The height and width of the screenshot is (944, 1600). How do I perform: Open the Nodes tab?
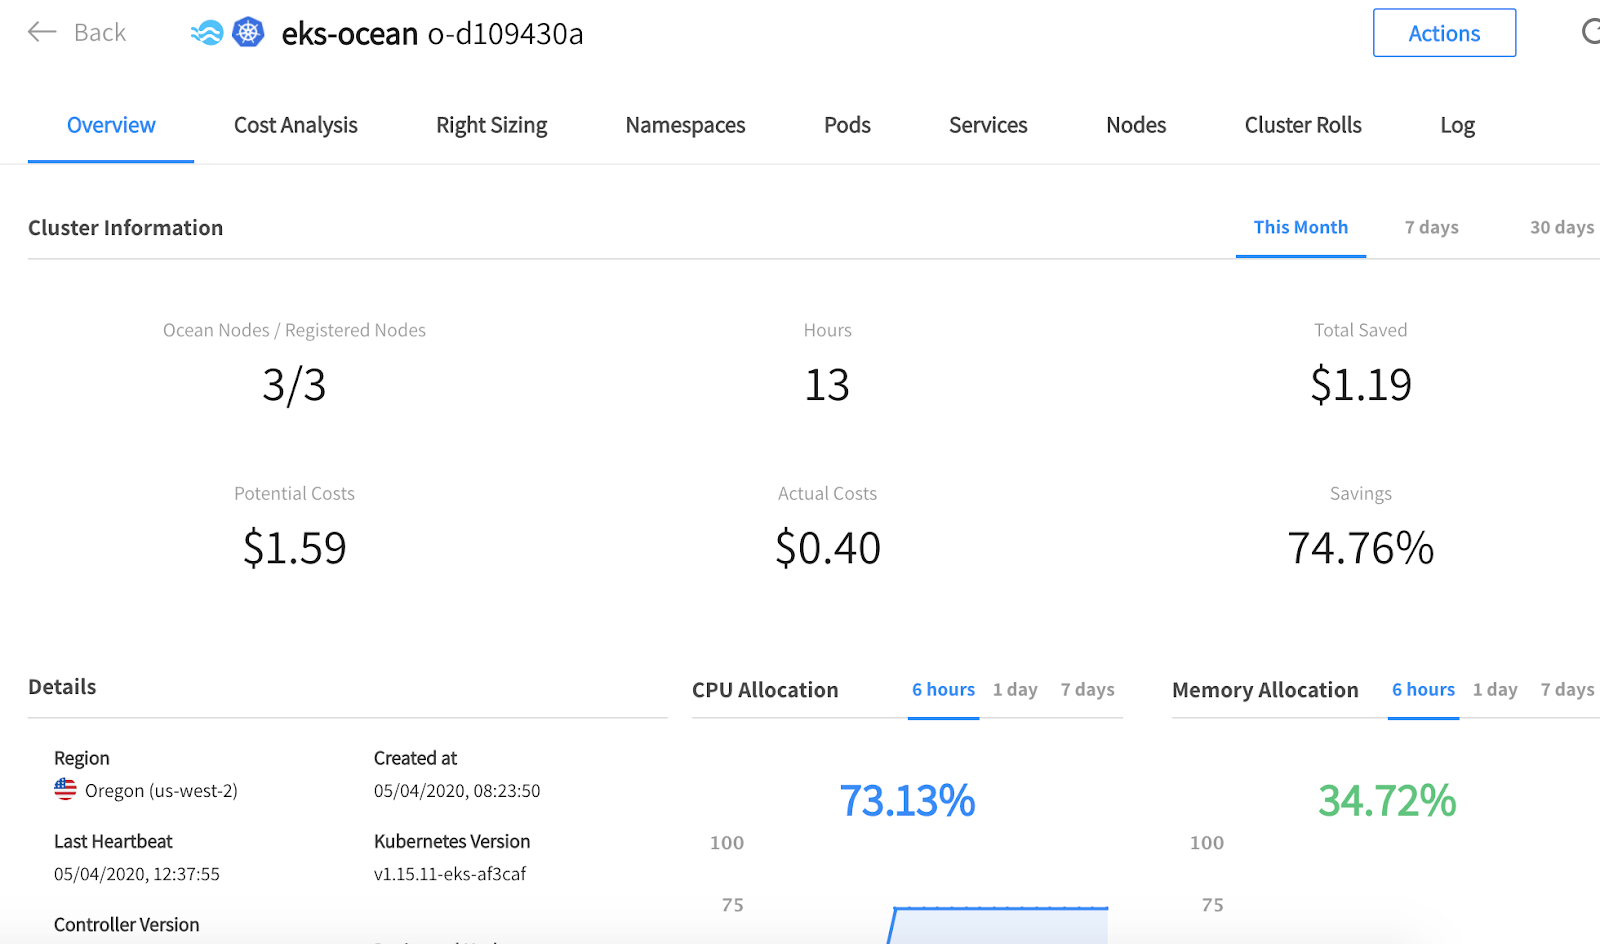click(x=1136, y=125)
